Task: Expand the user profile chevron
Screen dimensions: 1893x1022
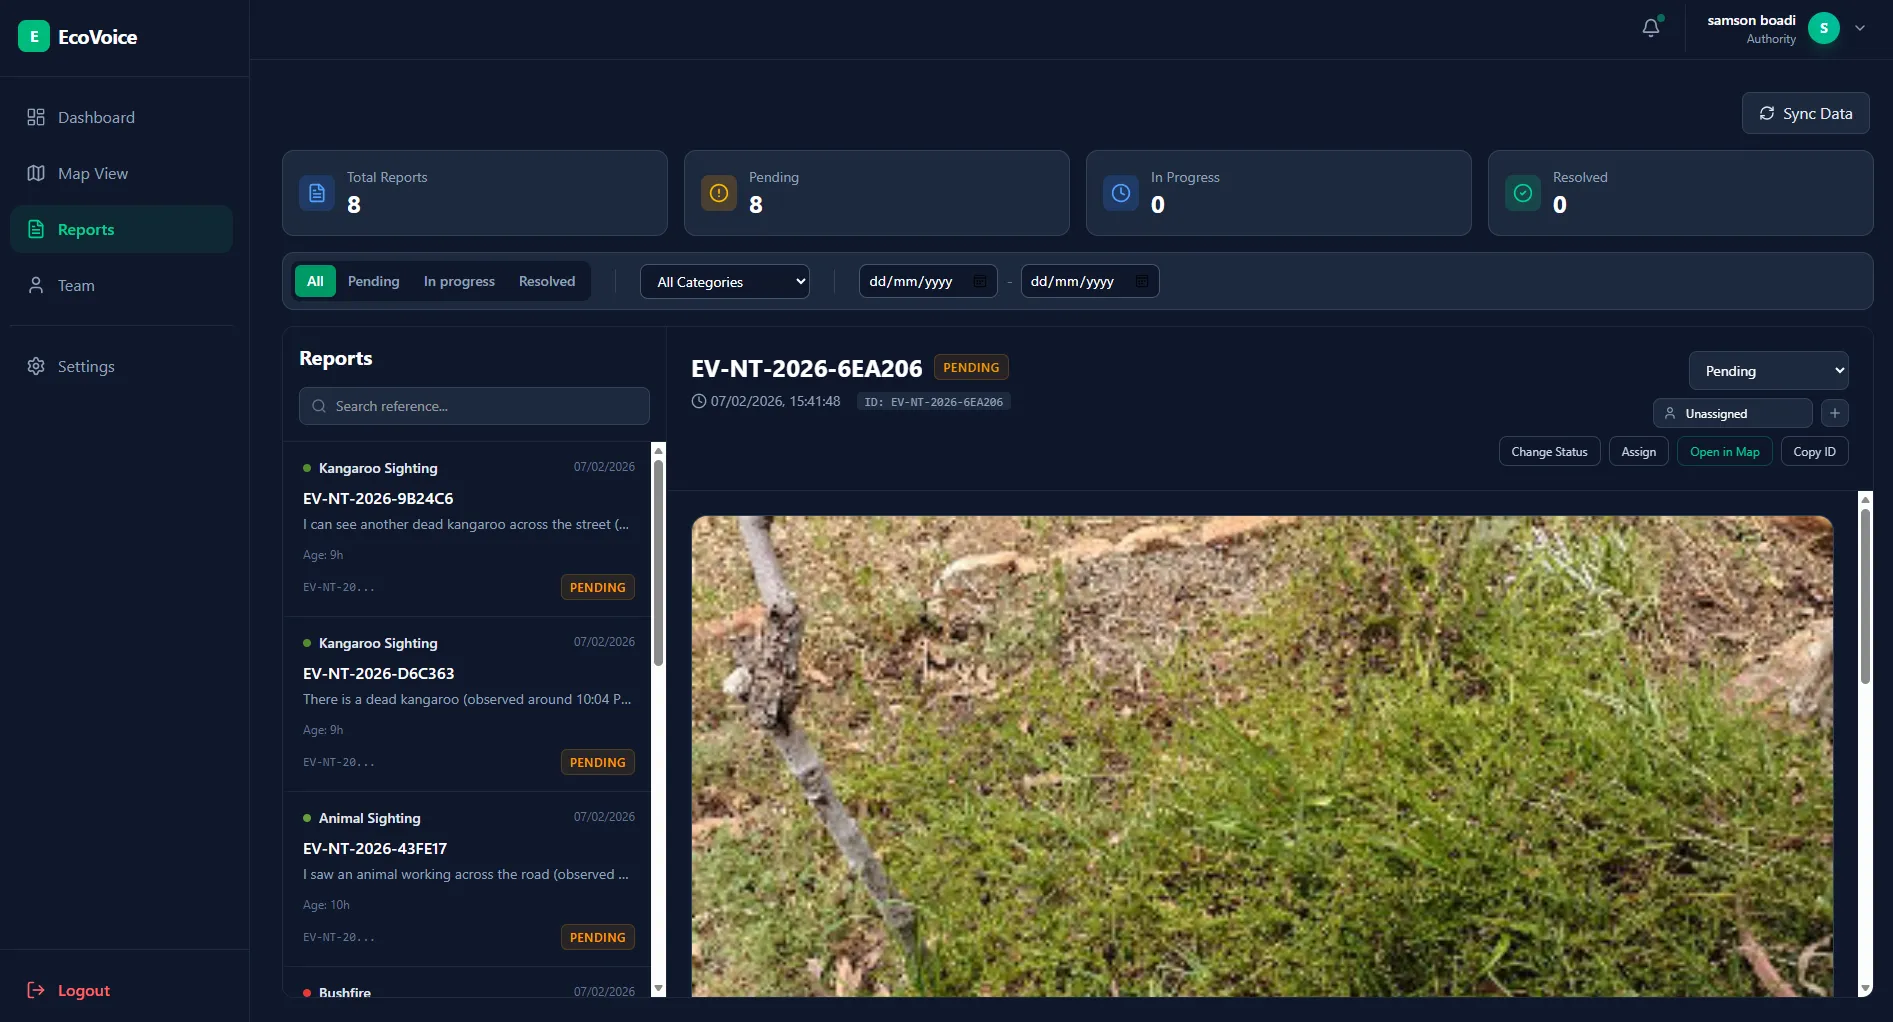Action: (x=1859, y=28)
